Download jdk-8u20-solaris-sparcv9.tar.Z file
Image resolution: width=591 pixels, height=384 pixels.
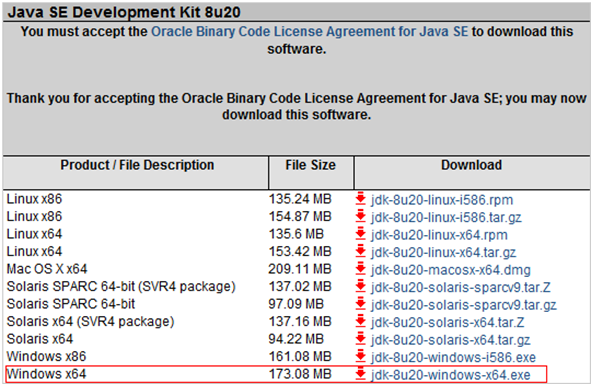[460, 288]
